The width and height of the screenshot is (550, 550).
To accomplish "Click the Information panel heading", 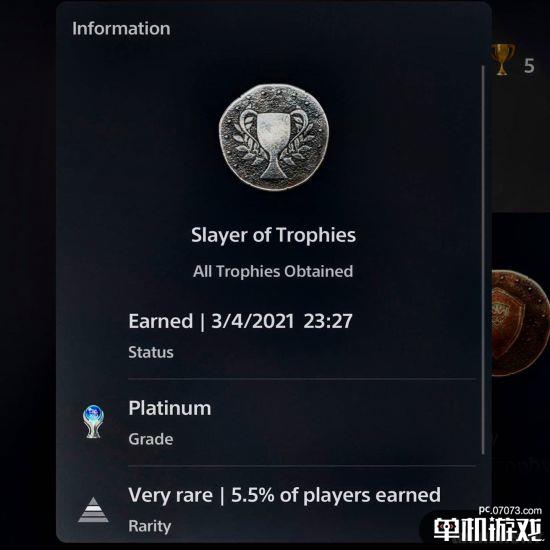I will 121,28.
